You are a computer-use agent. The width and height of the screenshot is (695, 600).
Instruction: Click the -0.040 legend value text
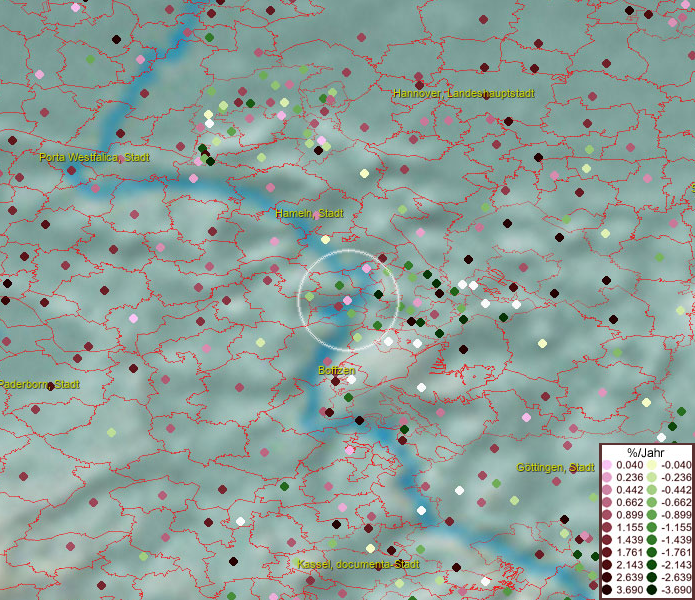pos(676,465)
